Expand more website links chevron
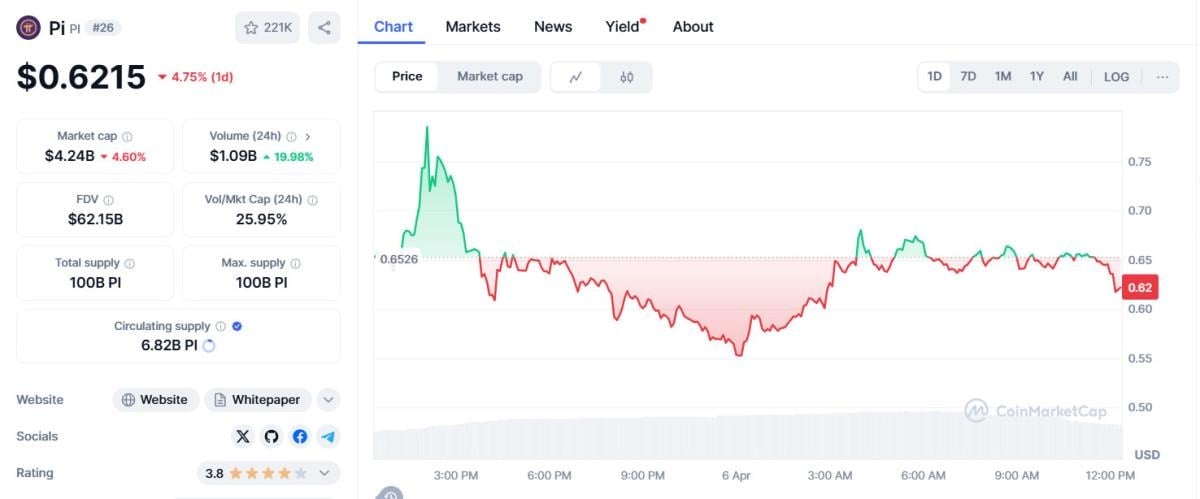The width and height of the screenshot is (1200, 499). pos(328,400)
